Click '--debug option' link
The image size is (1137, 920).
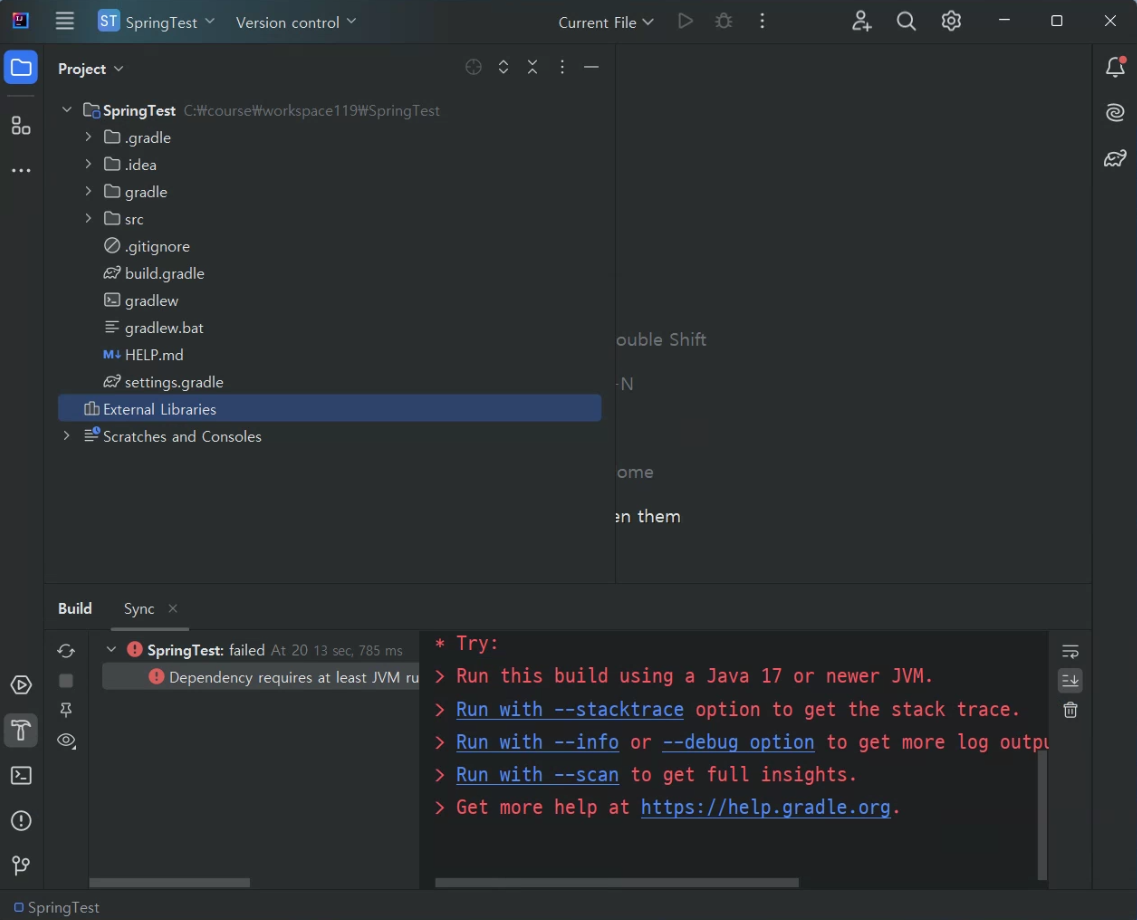[738, 742]
